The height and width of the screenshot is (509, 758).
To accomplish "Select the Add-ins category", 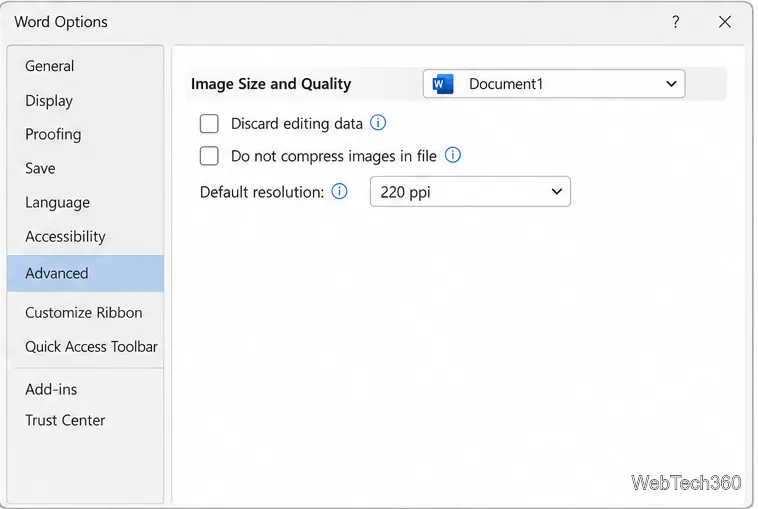I will [x=51, y=389].
